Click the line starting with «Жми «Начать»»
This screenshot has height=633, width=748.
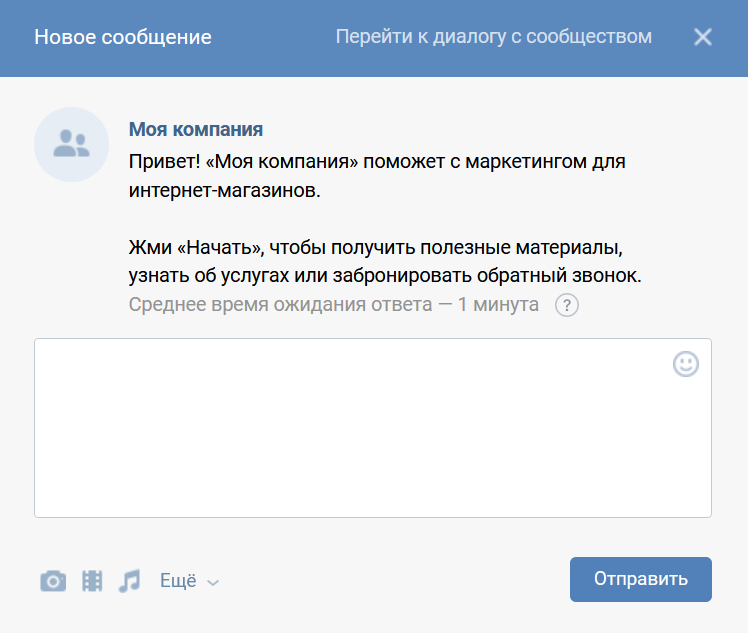tap(381, 247)
